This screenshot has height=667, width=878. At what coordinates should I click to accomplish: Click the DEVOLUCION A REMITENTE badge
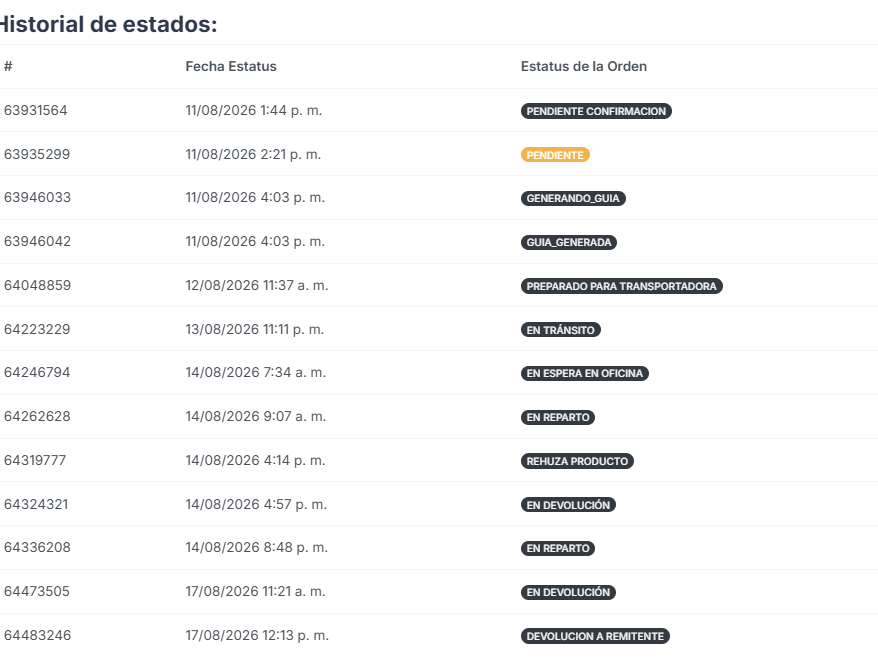coord(595,636)
